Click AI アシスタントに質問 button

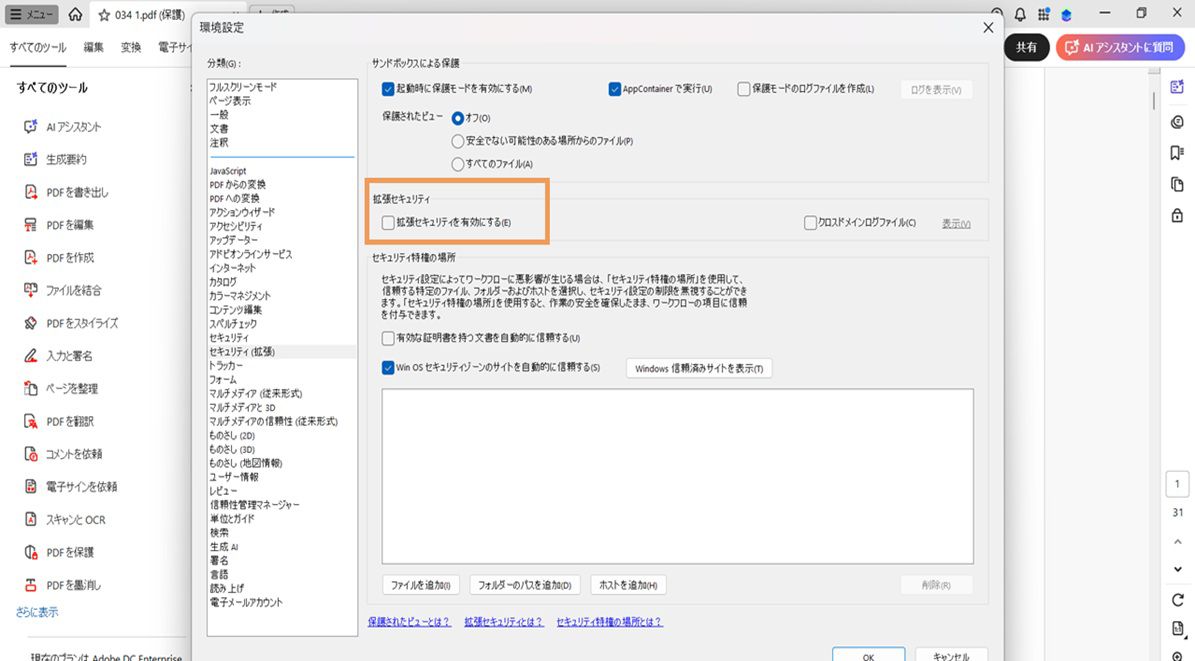[1120, 47]
